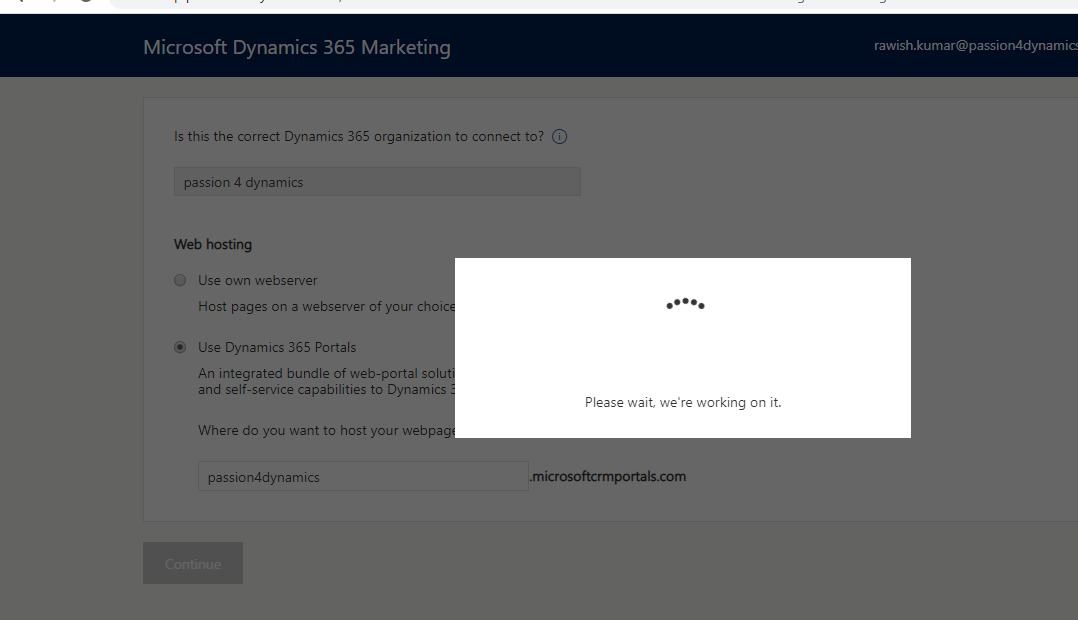Click the passion 4 dynamics organization field

coord(376,182)
